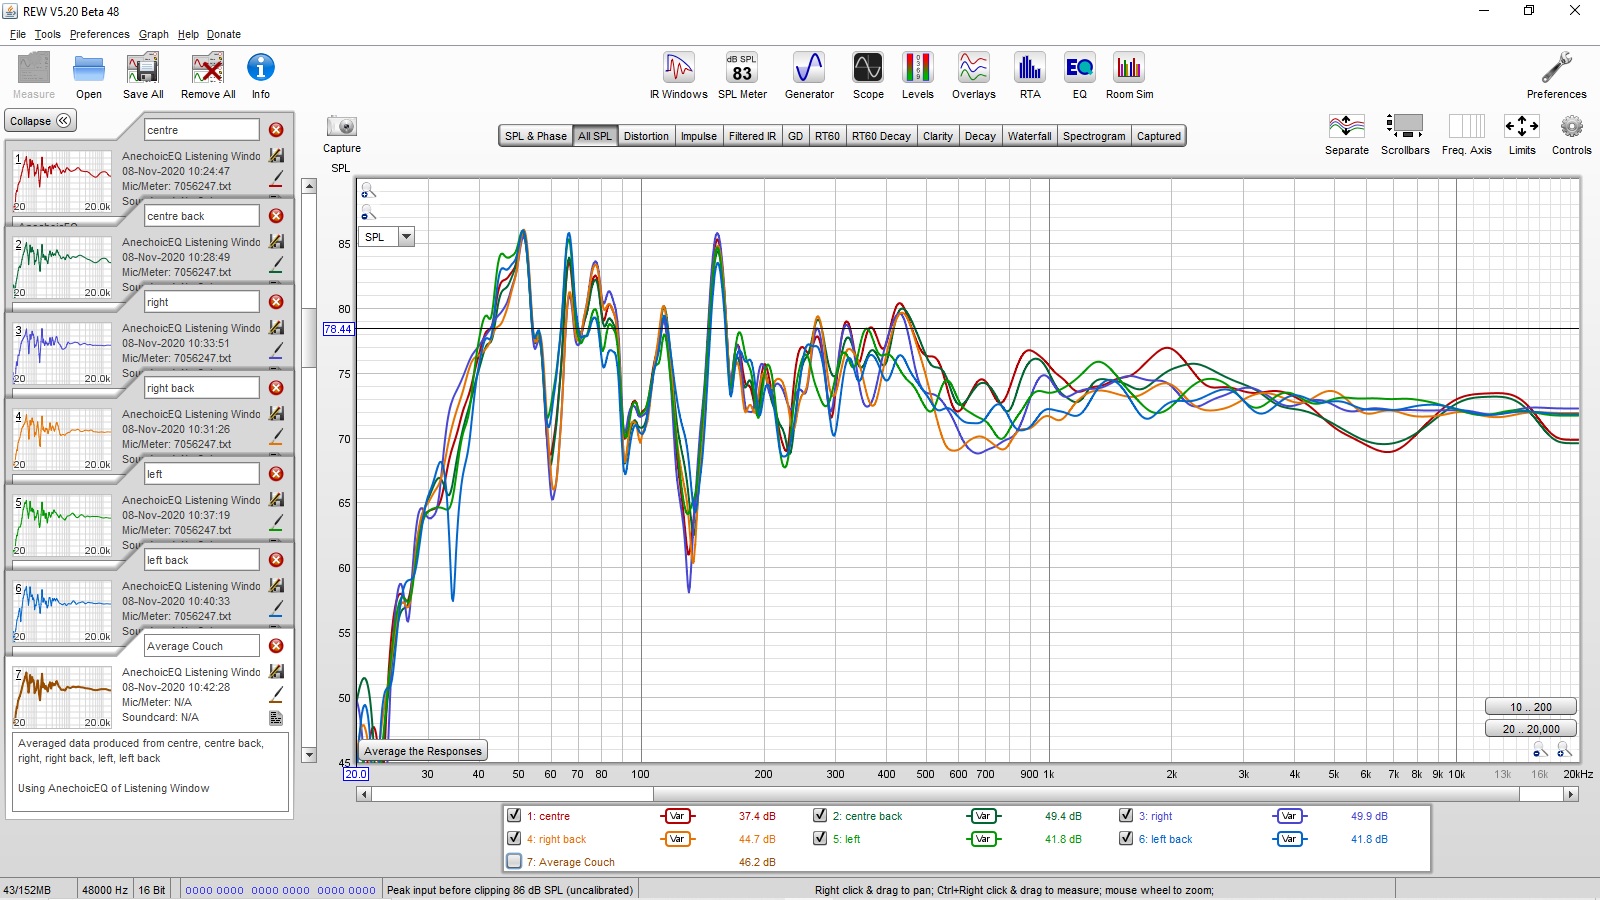Remove the Average Couch measurement
The image size is (1600, 900).
pos(276,646)
